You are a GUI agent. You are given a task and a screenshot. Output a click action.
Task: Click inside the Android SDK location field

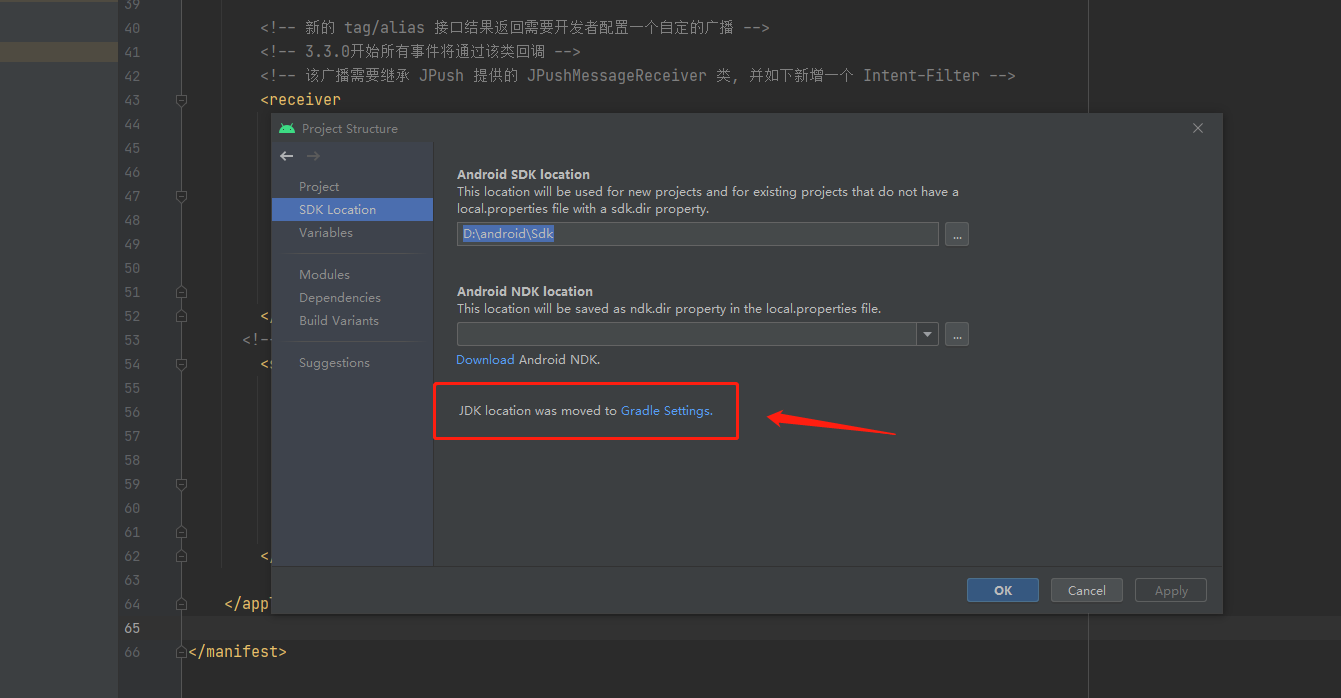pos(697,234)
